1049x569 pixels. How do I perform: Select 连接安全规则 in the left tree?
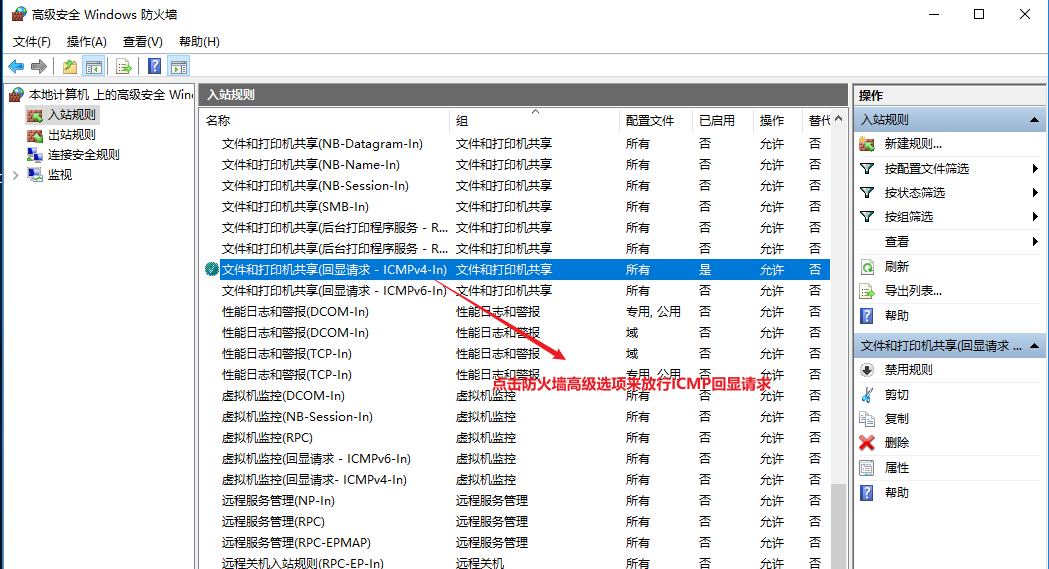coord(84,154)
